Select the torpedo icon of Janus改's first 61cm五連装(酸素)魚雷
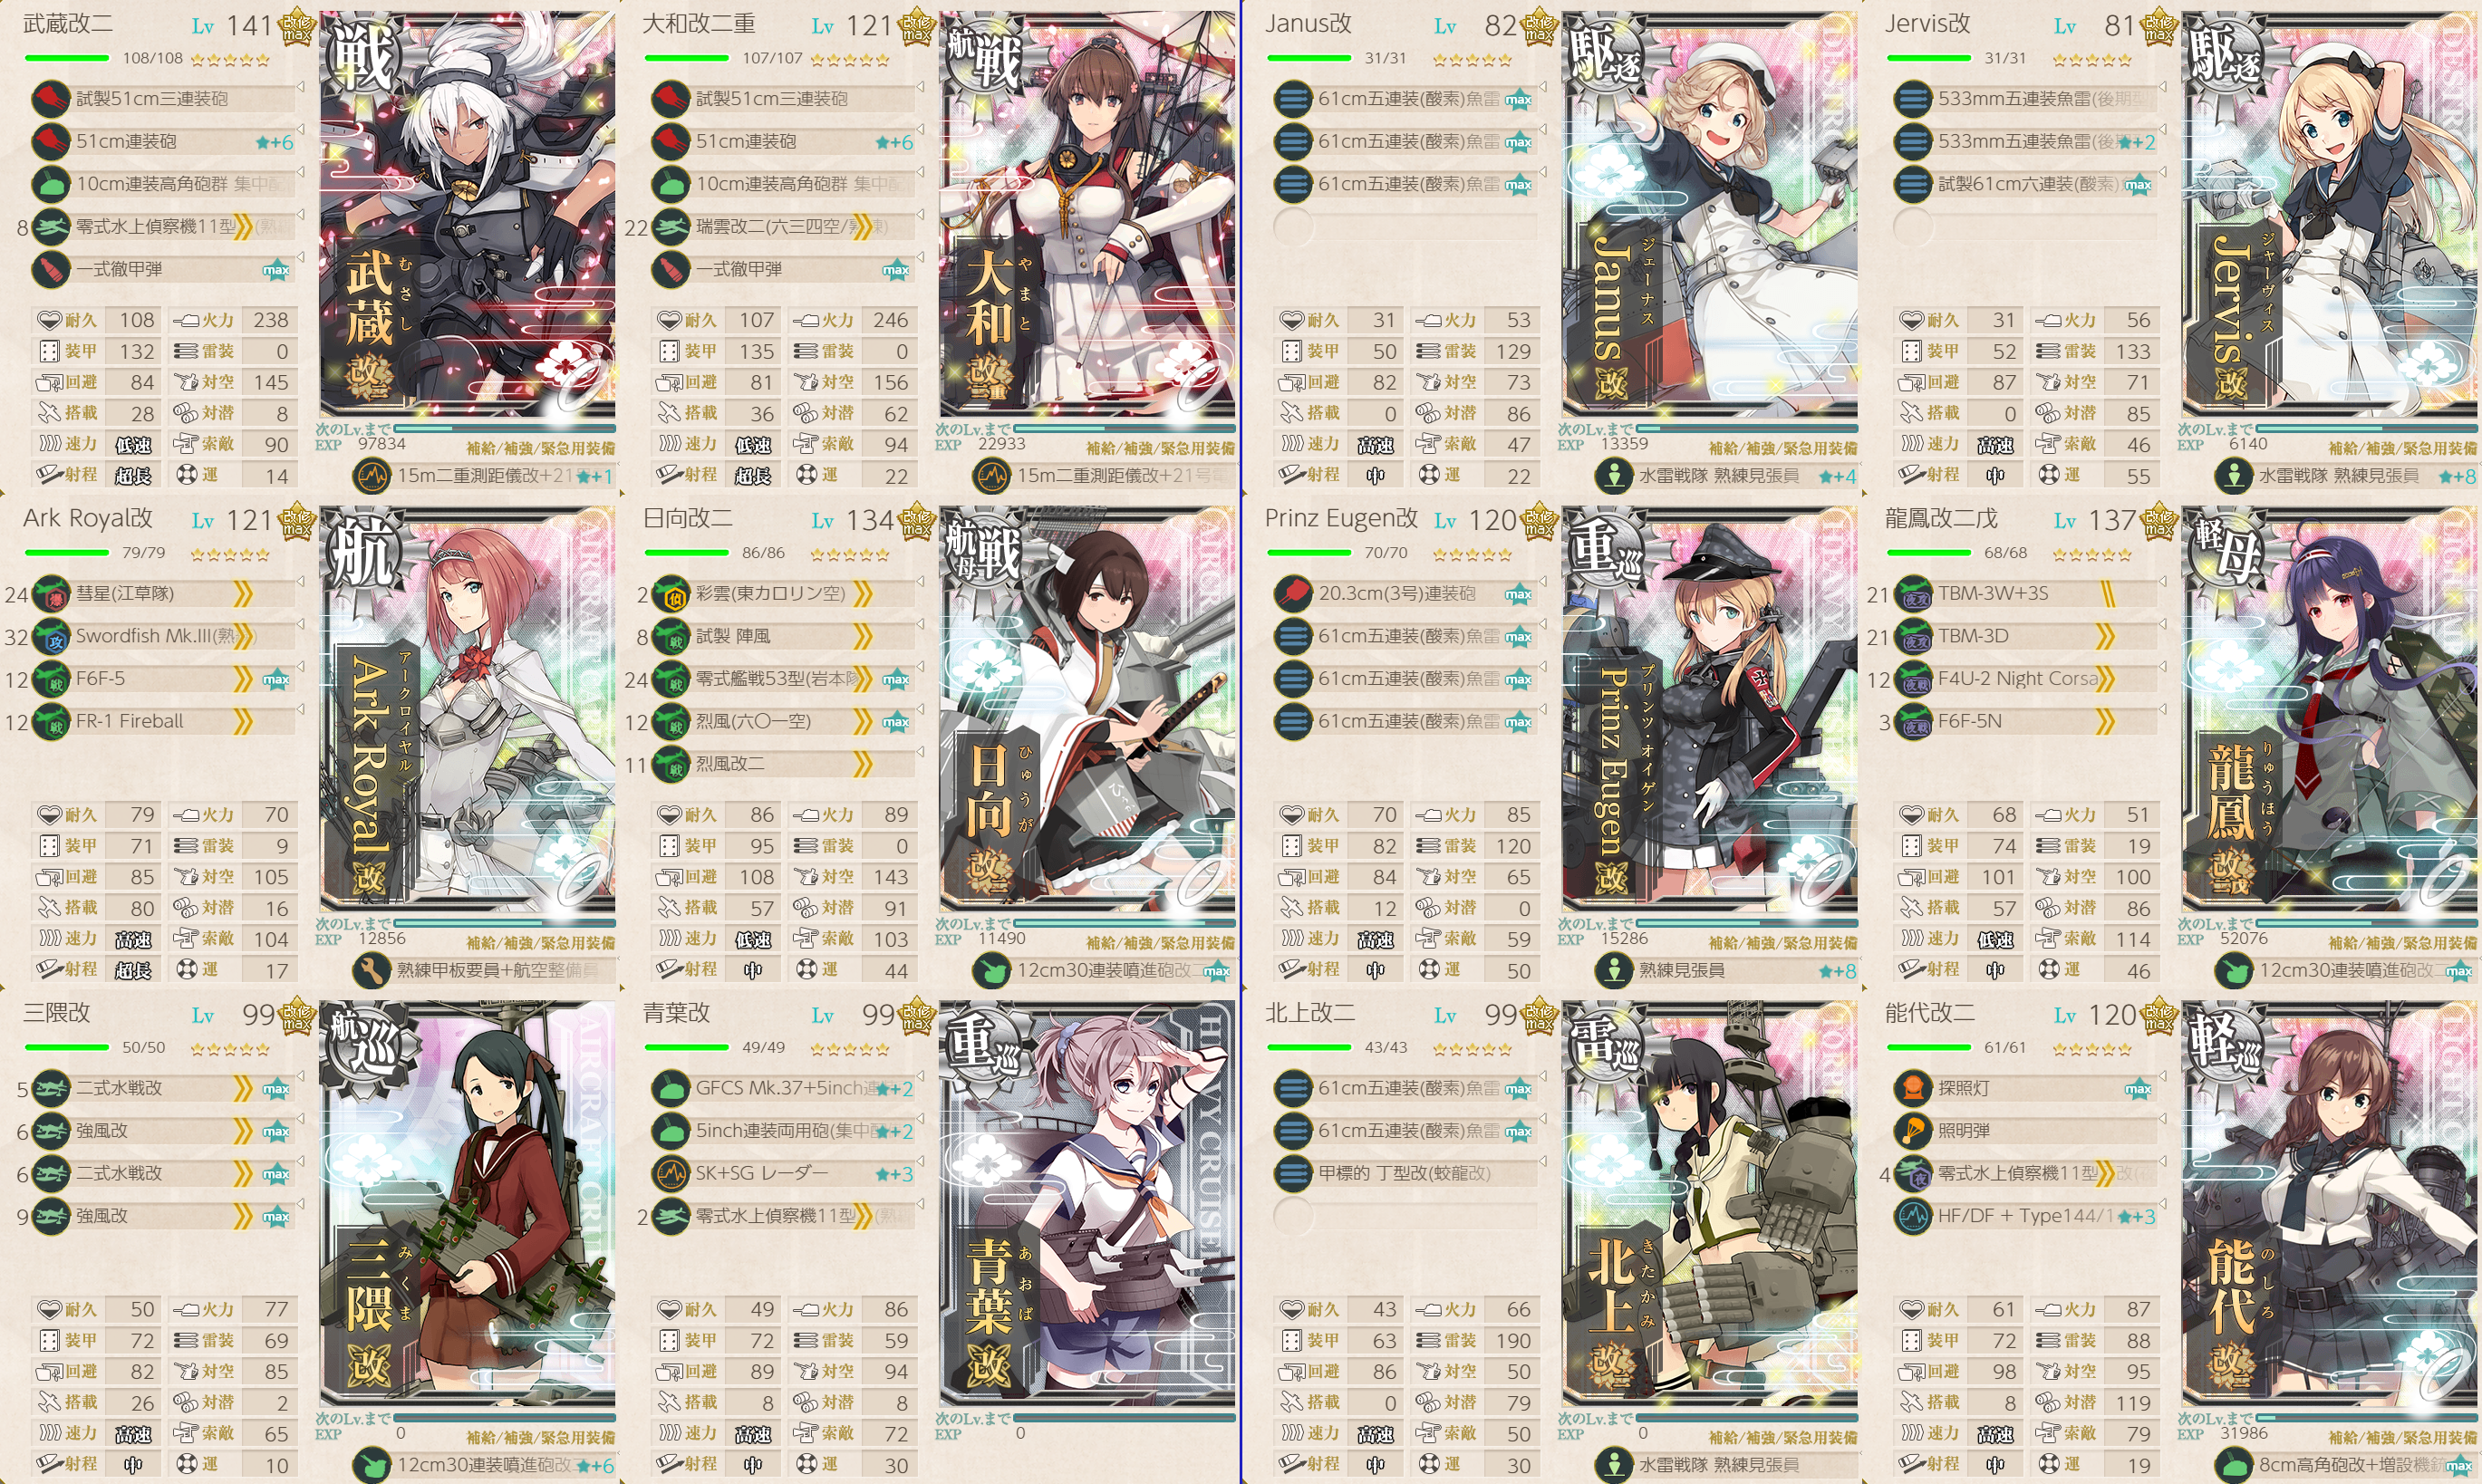 [x=1292, y=99]
